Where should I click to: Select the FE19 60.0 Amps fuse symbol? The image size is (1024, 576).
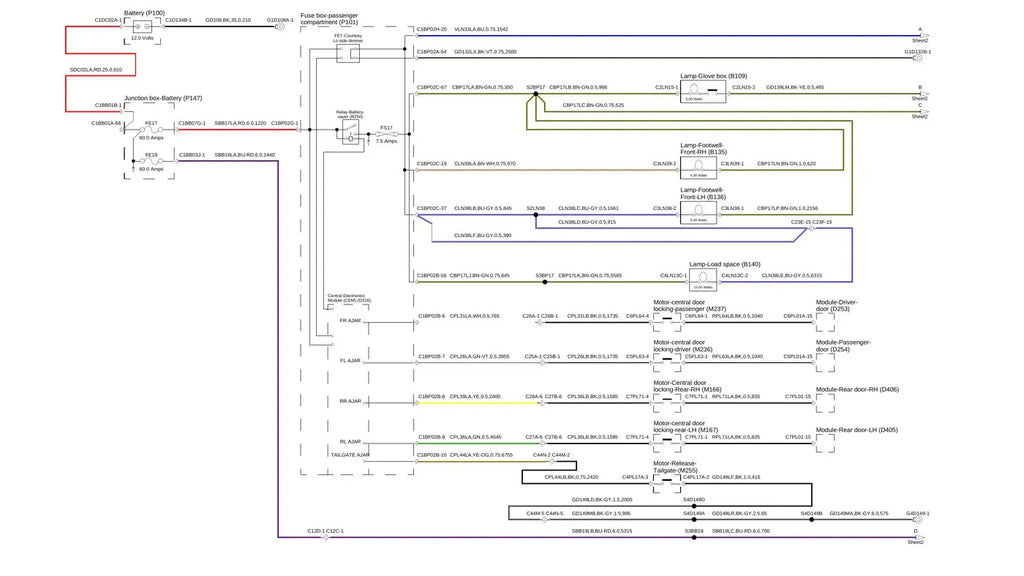click(x=151, y=161)
